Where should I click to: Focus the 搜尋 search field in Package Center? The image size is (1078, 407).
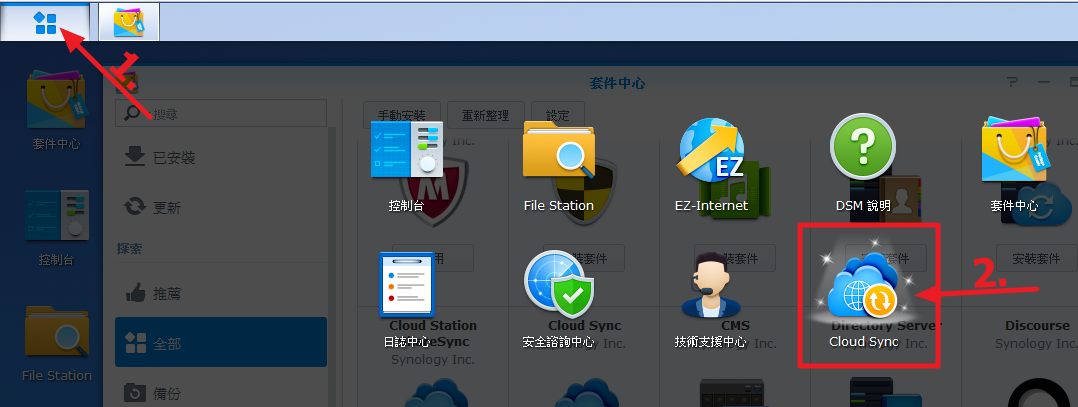point(221,113)
